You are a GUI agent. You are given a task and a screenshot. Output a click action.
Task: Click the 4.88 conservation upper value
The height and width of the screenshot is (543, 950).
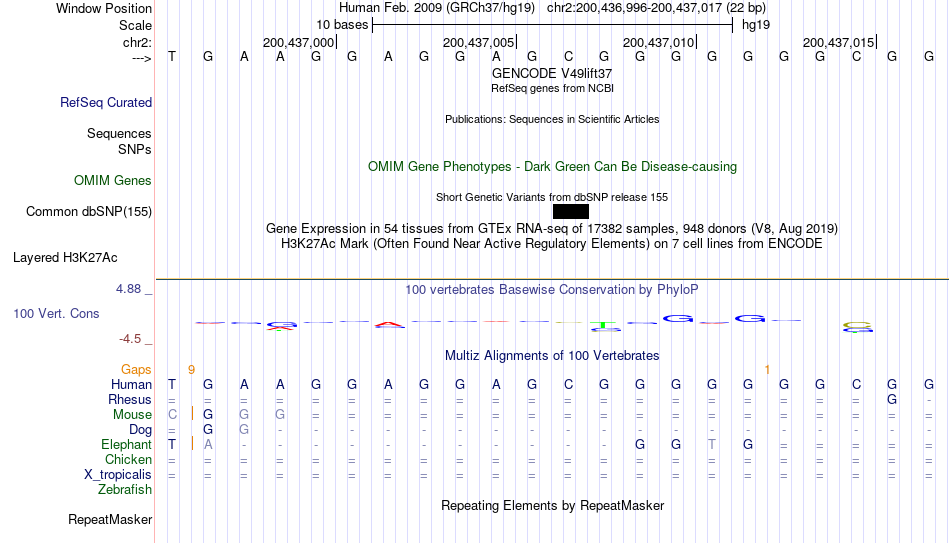click(128, 289)
